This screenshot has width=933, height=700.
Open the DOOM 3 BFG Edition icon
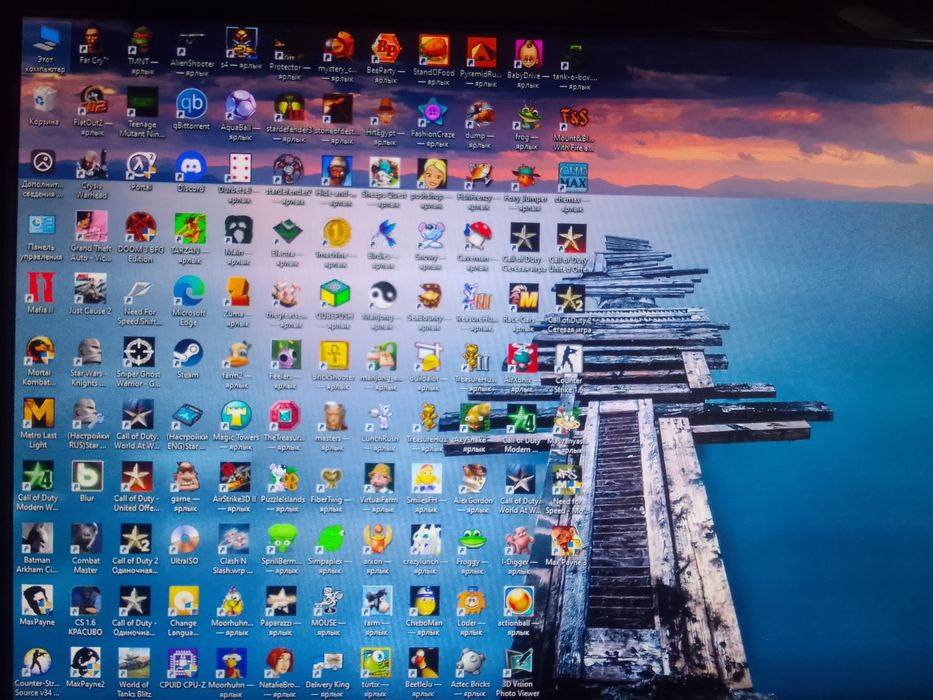pyautogui.click(x=140, y=227)
